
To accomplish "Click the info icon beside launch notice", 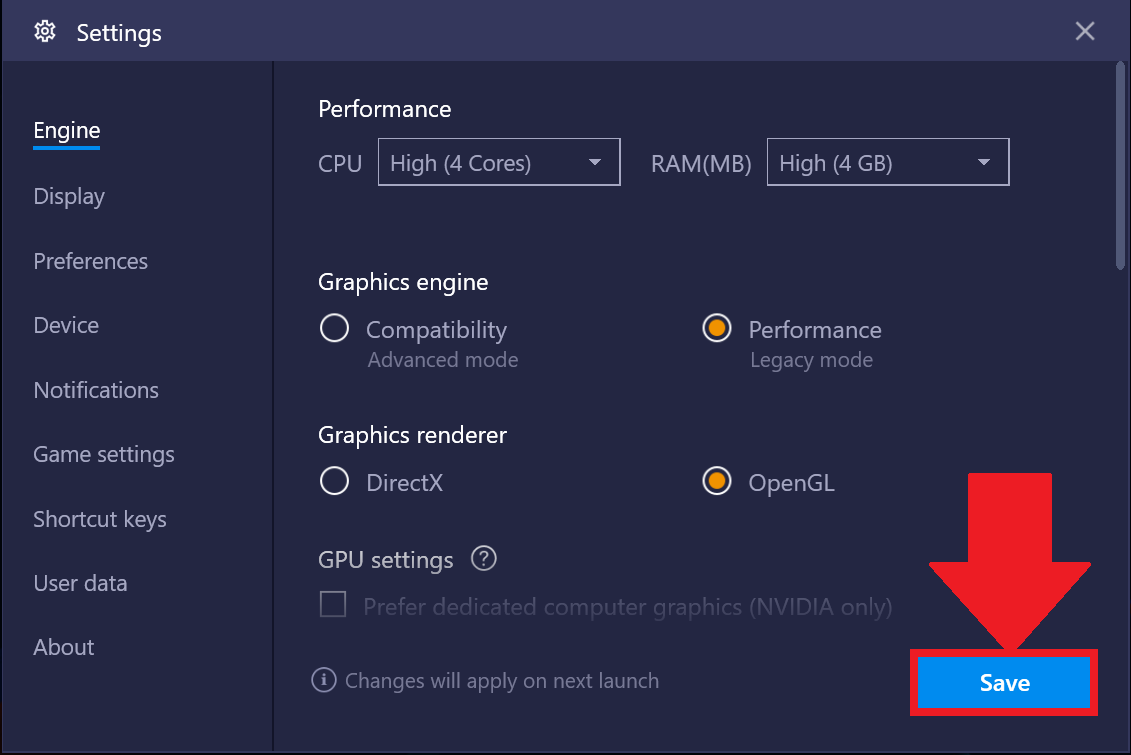I will 324,680.
